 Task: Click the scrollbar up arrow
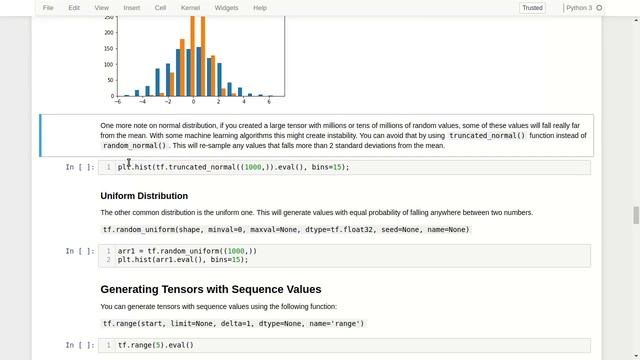(x=636, y=20)
